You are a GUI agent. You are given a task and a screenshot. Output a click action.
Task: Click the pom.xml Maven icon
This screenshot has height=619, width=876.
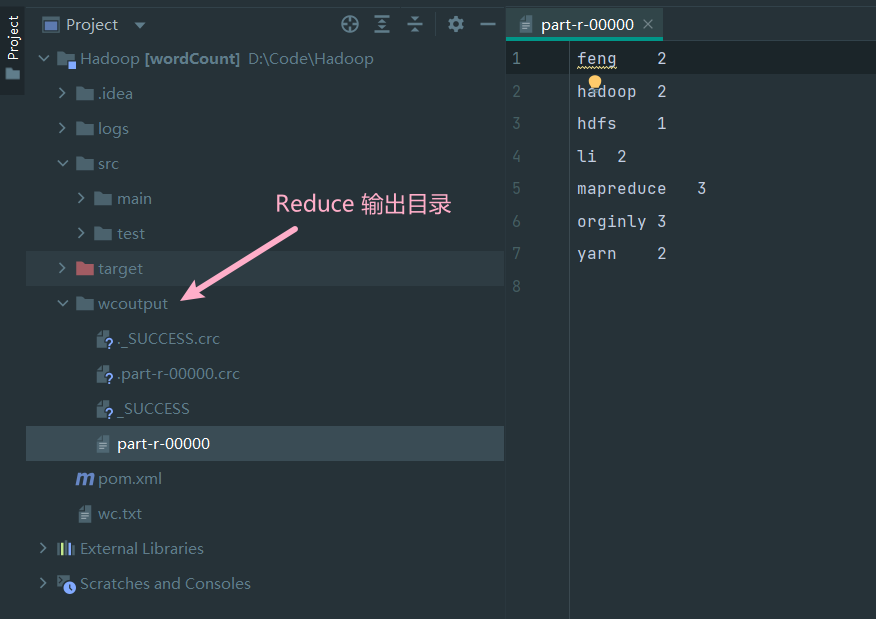[85, 479]
